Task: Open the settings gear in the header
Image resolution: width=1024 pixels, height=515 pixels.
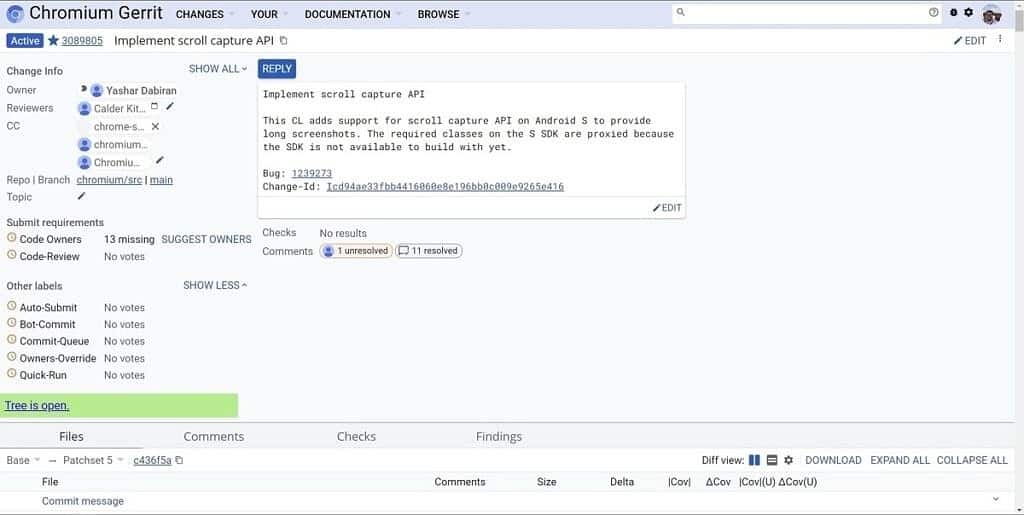Action: (x=968, y=12)
